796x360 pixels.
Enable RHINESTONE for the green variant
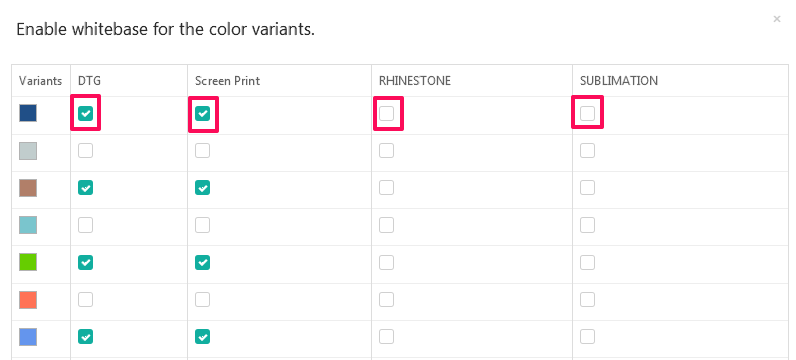(x=386, y=263)
